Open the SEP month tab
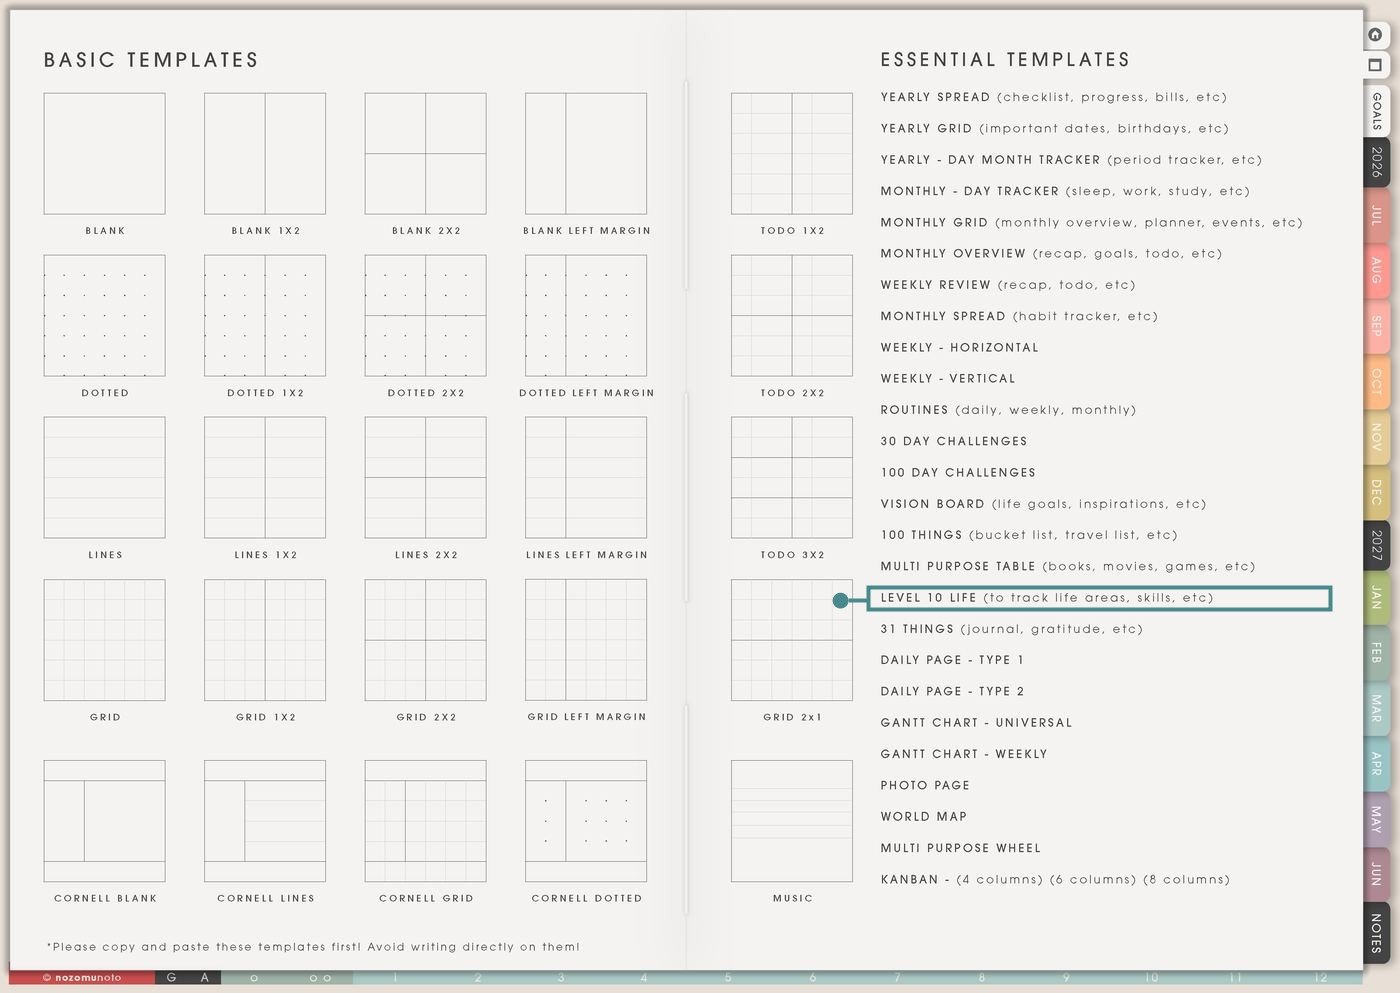 click(1377, 326)
